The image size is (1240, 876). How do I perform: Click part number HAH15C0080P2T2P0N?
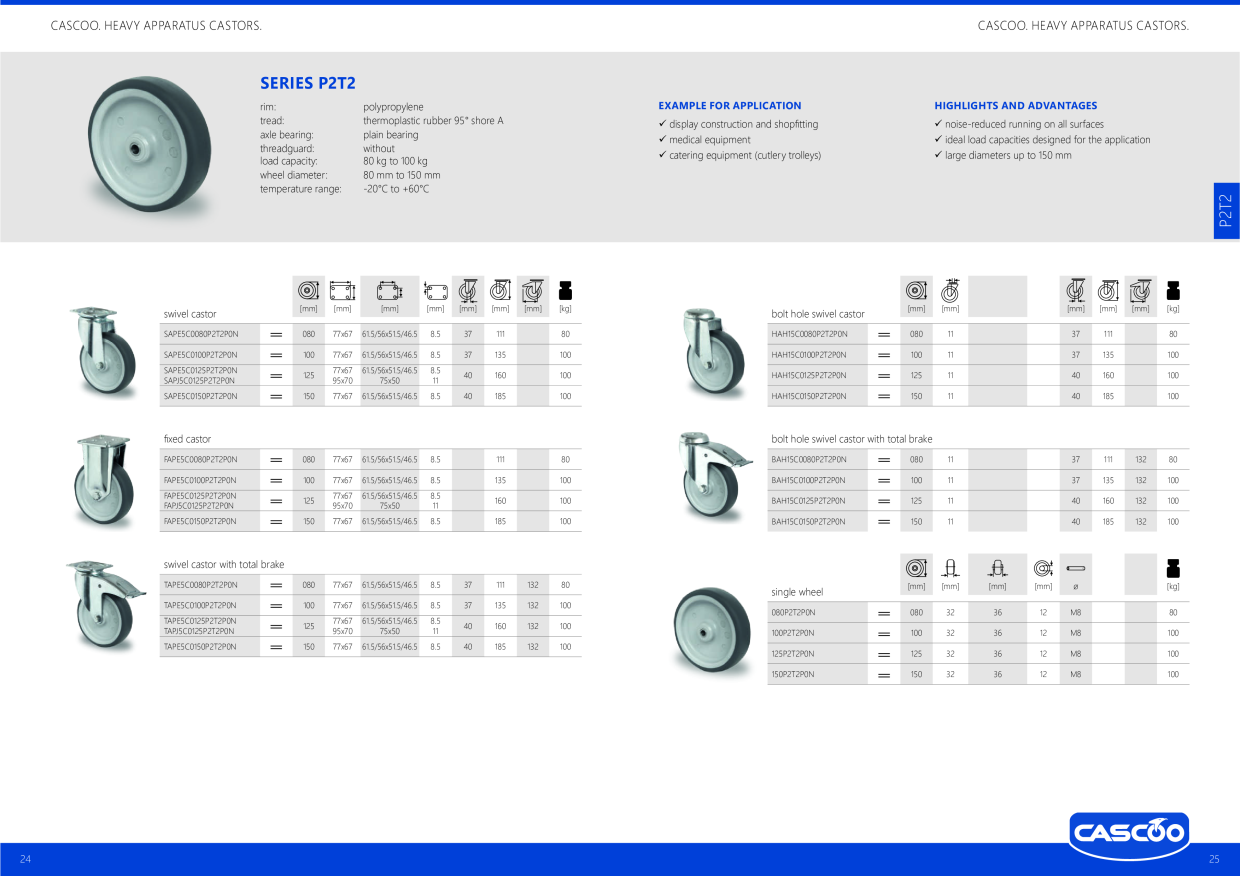[x=809, y=334]
